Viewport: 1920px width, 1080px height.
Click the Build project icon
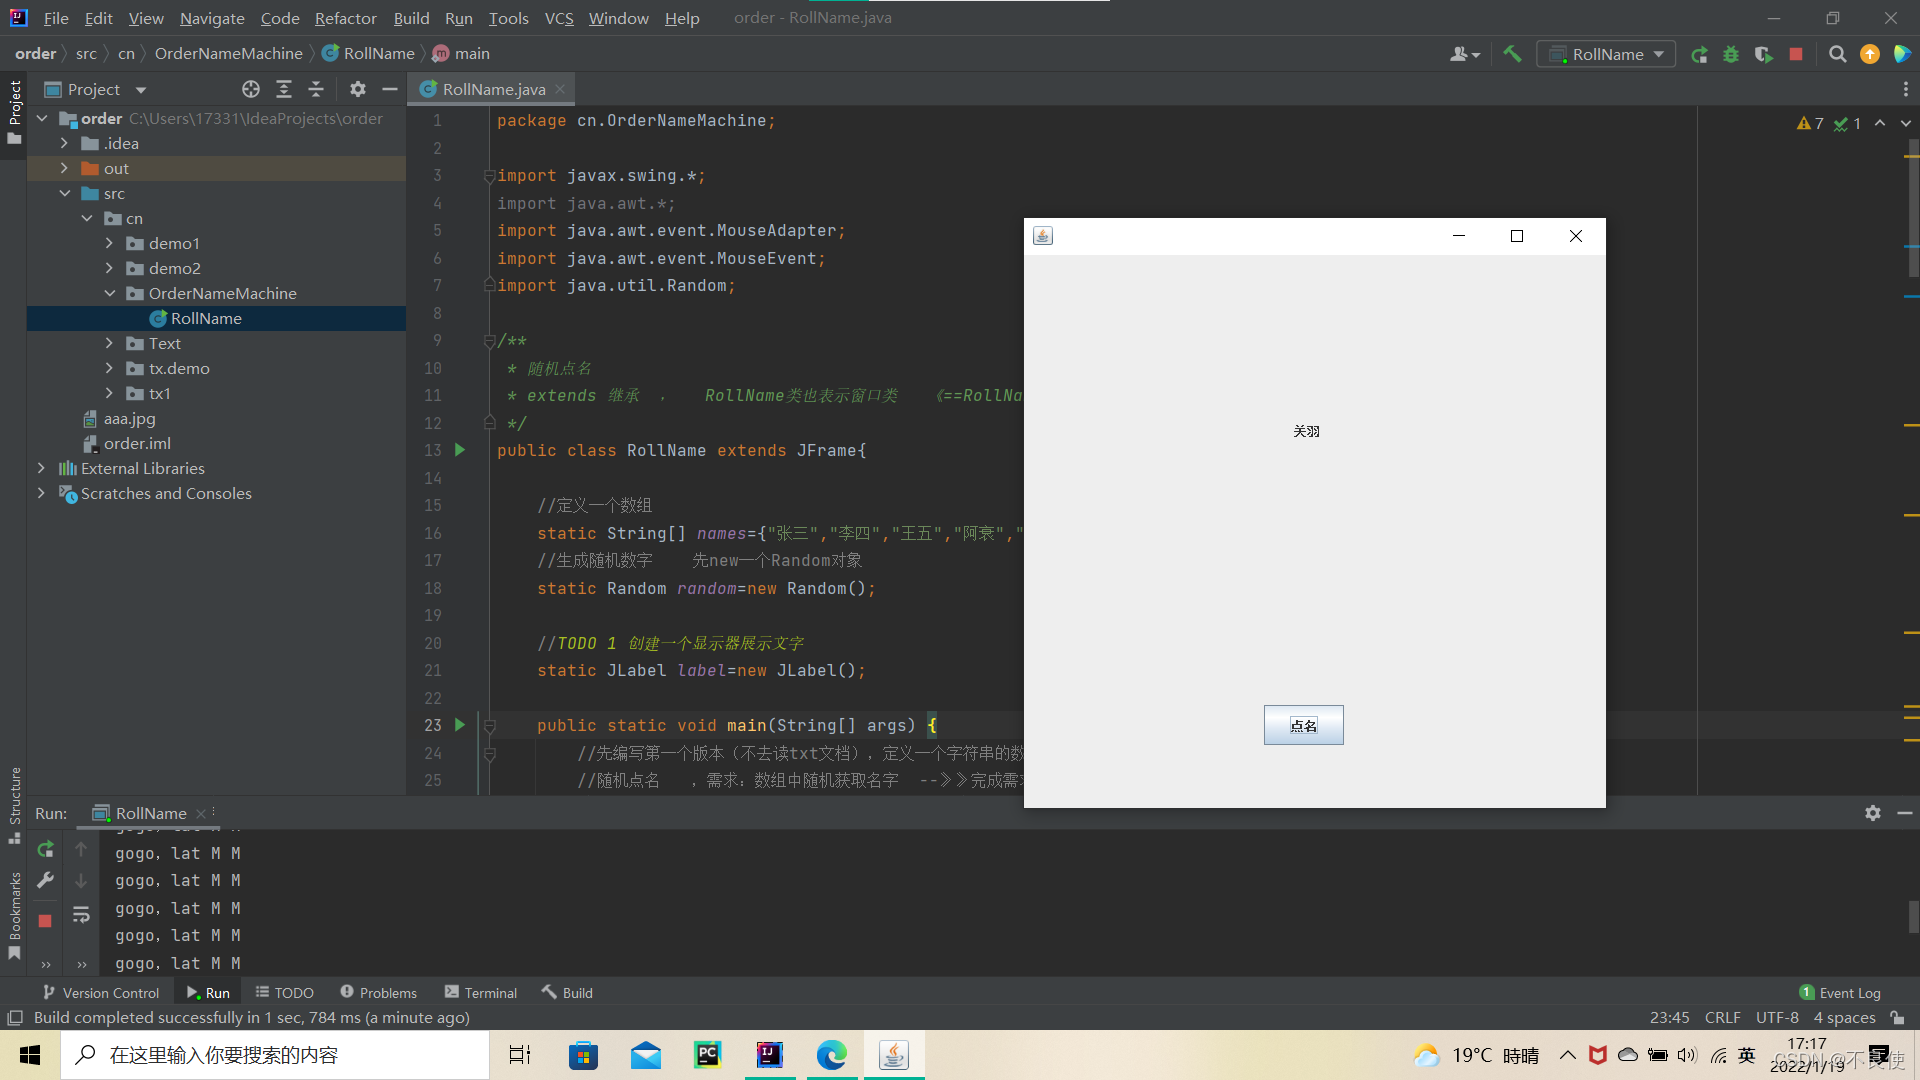pyautogui.click(x=1515, y=54)
